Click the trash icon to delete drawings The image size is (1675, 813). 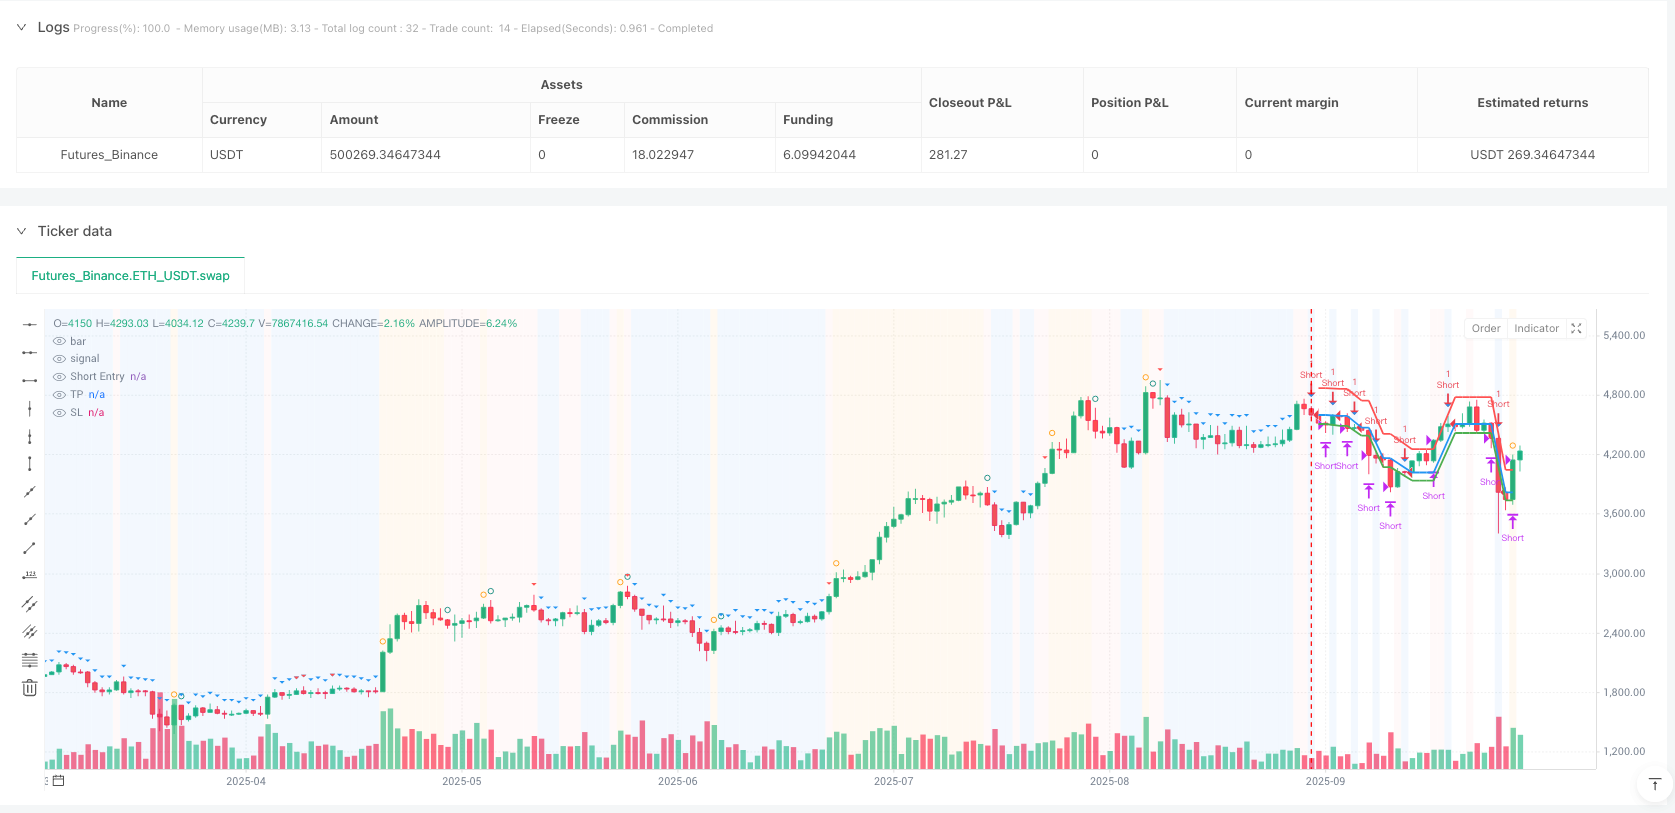tap(30, 688)
